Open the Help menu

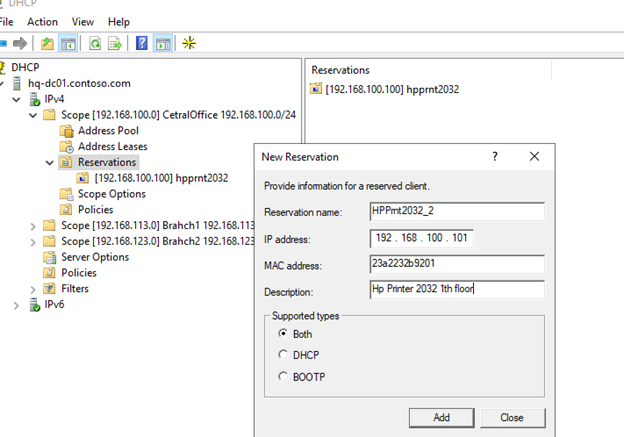(x=119, y=22)
